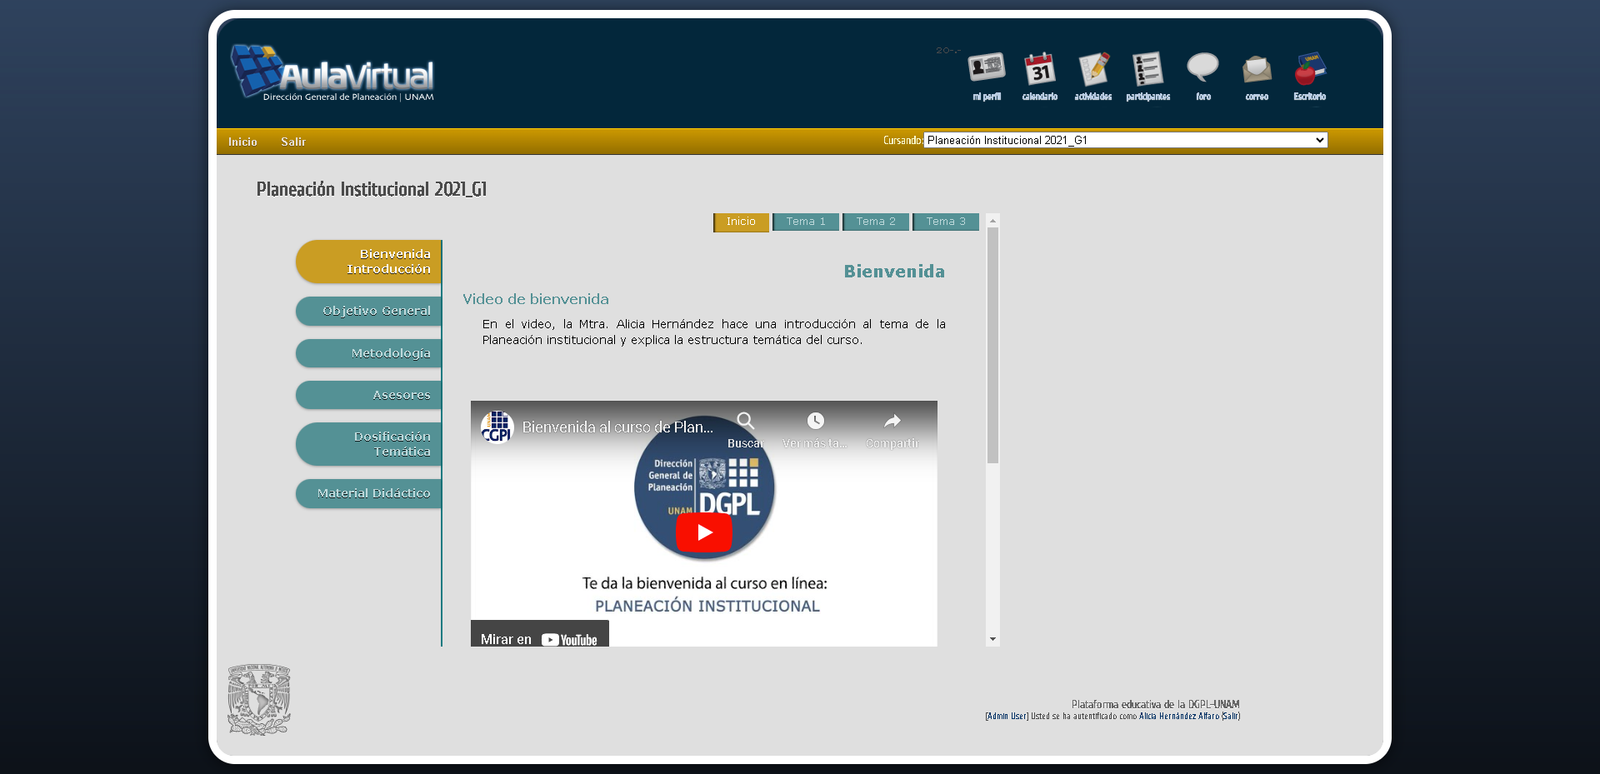Play the welcome video
Screen dimensions: 1600x774
point(704,533)
